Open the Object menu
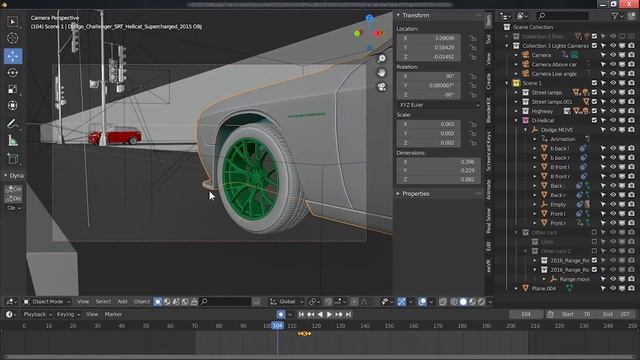The image size is (640, 360). point(142,302)
